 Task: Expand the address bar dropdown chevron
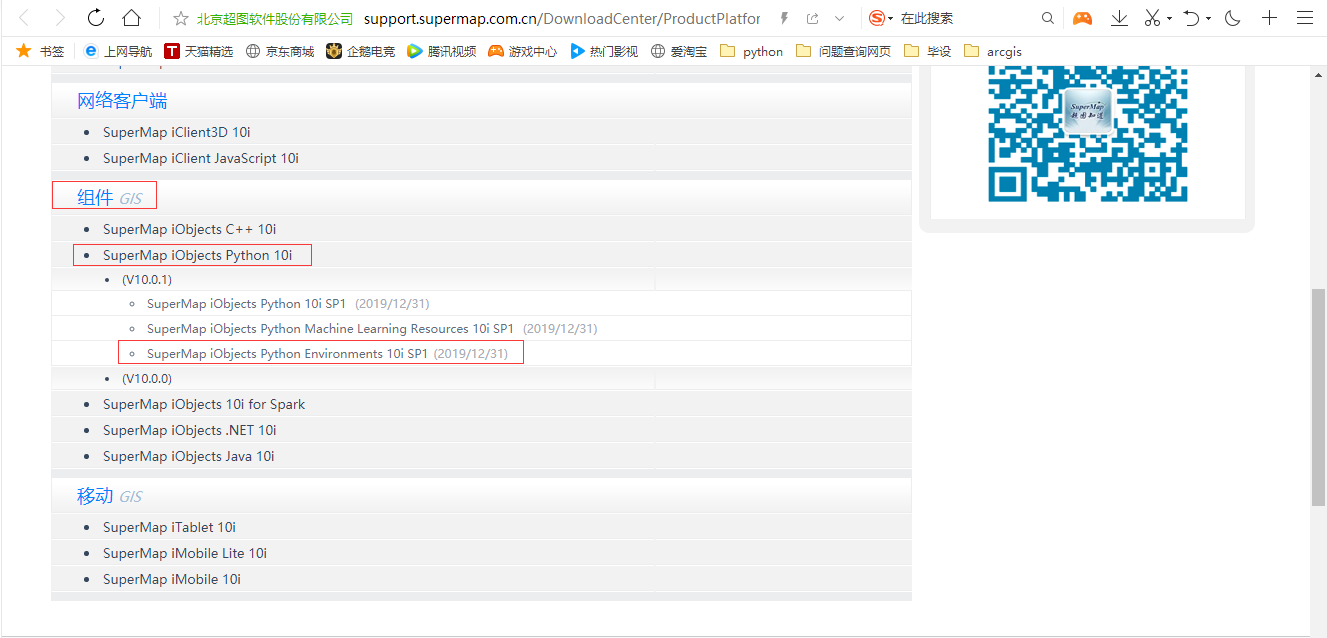click(x=839, y=18)
